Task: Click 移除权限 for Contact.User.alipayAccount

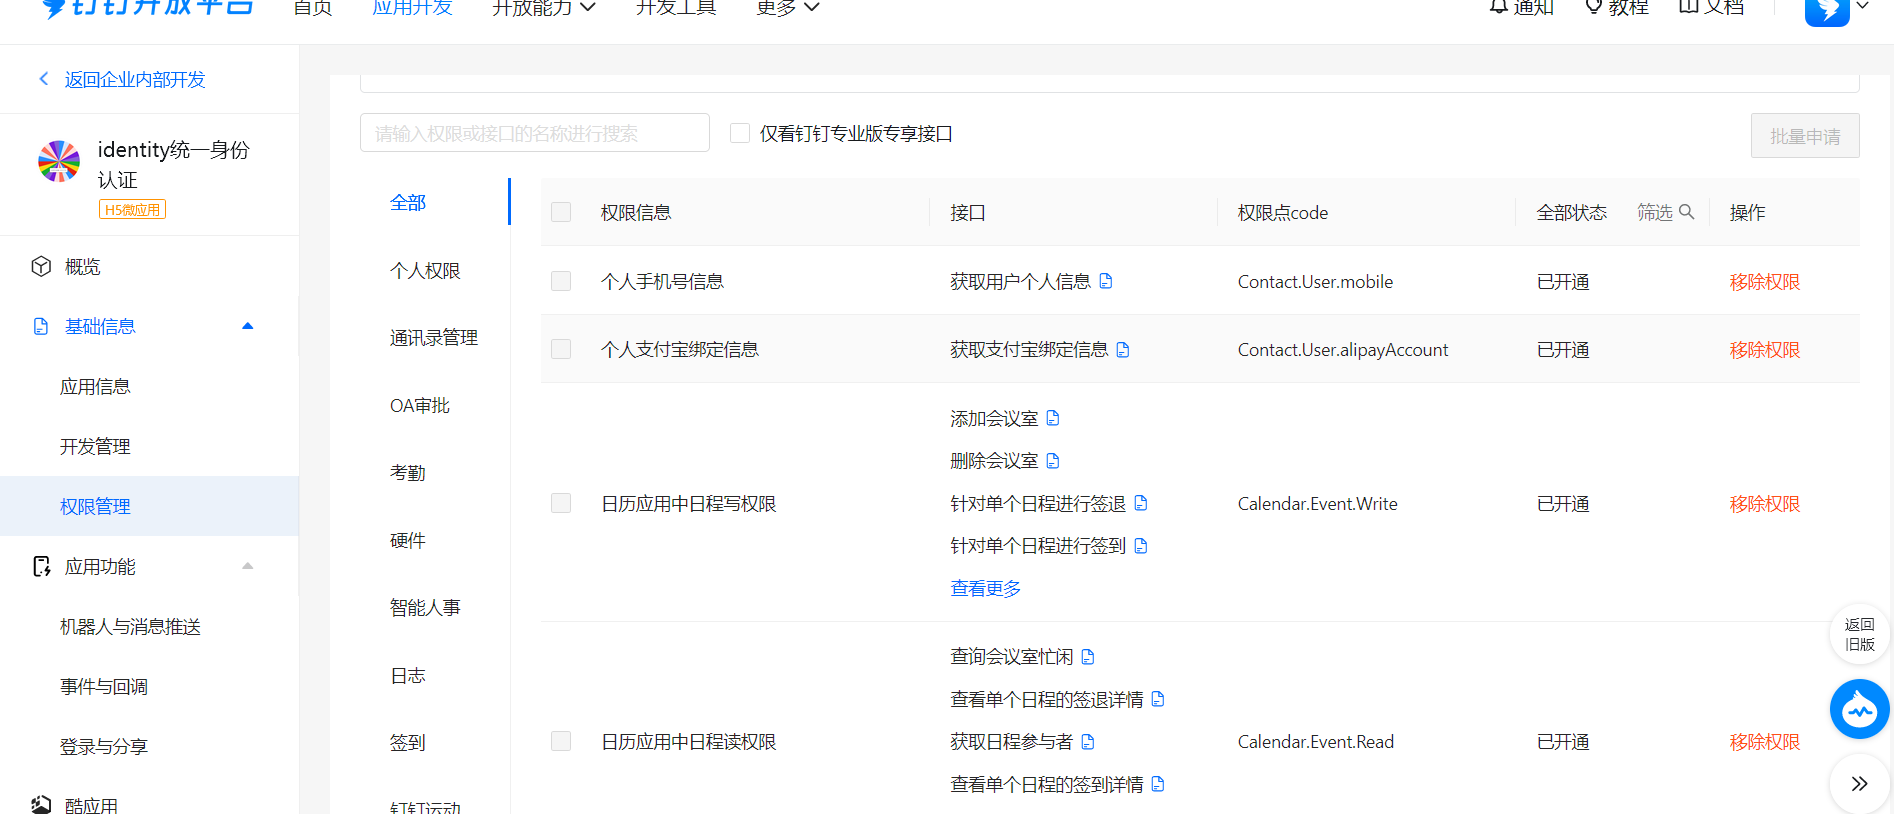Action: 1765,349
